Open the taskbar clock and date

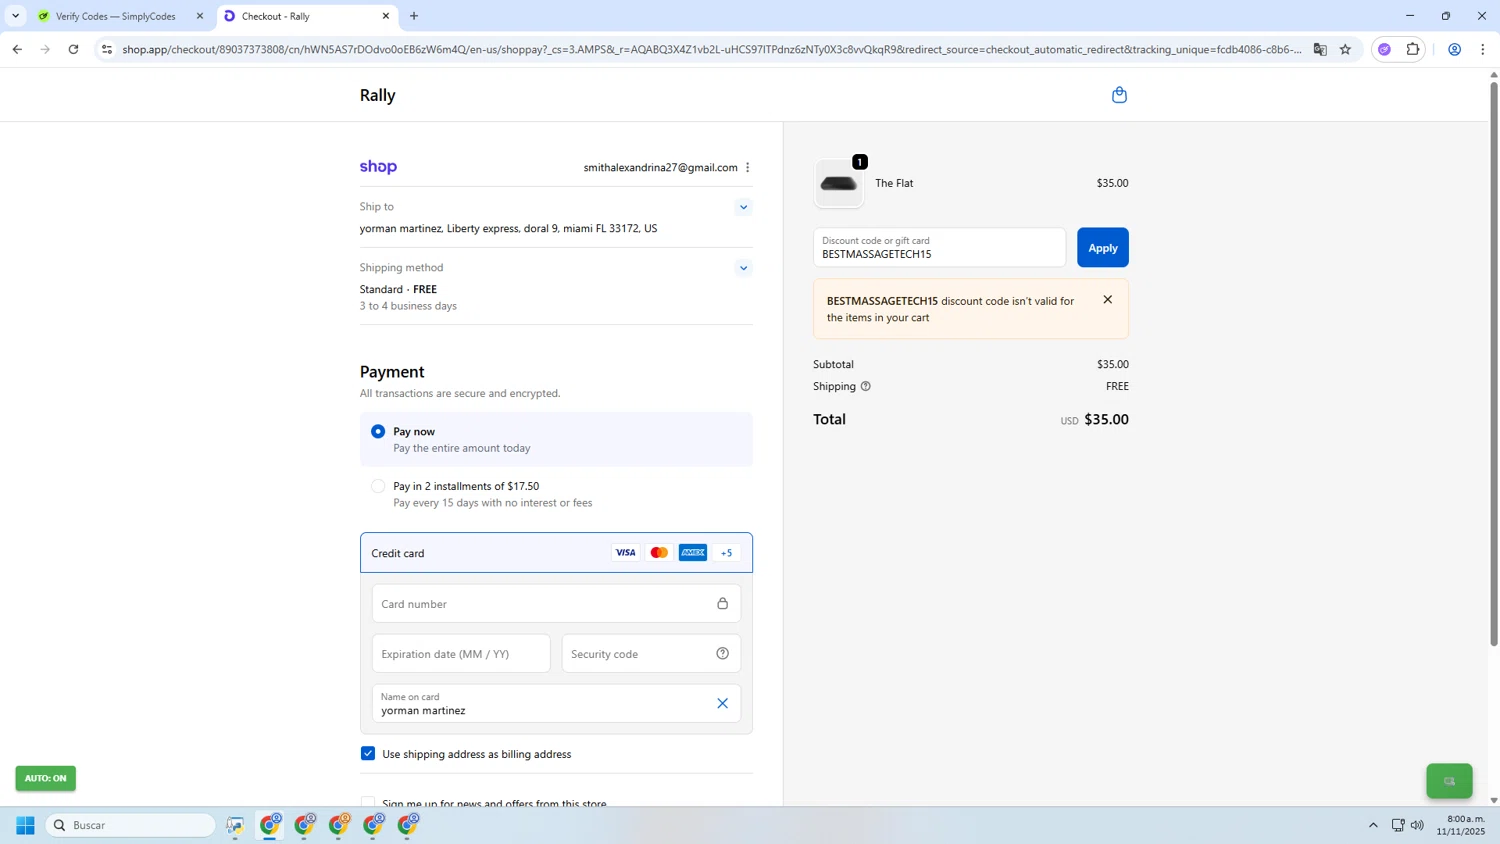pyautogui.click(x=1461, y=825)
